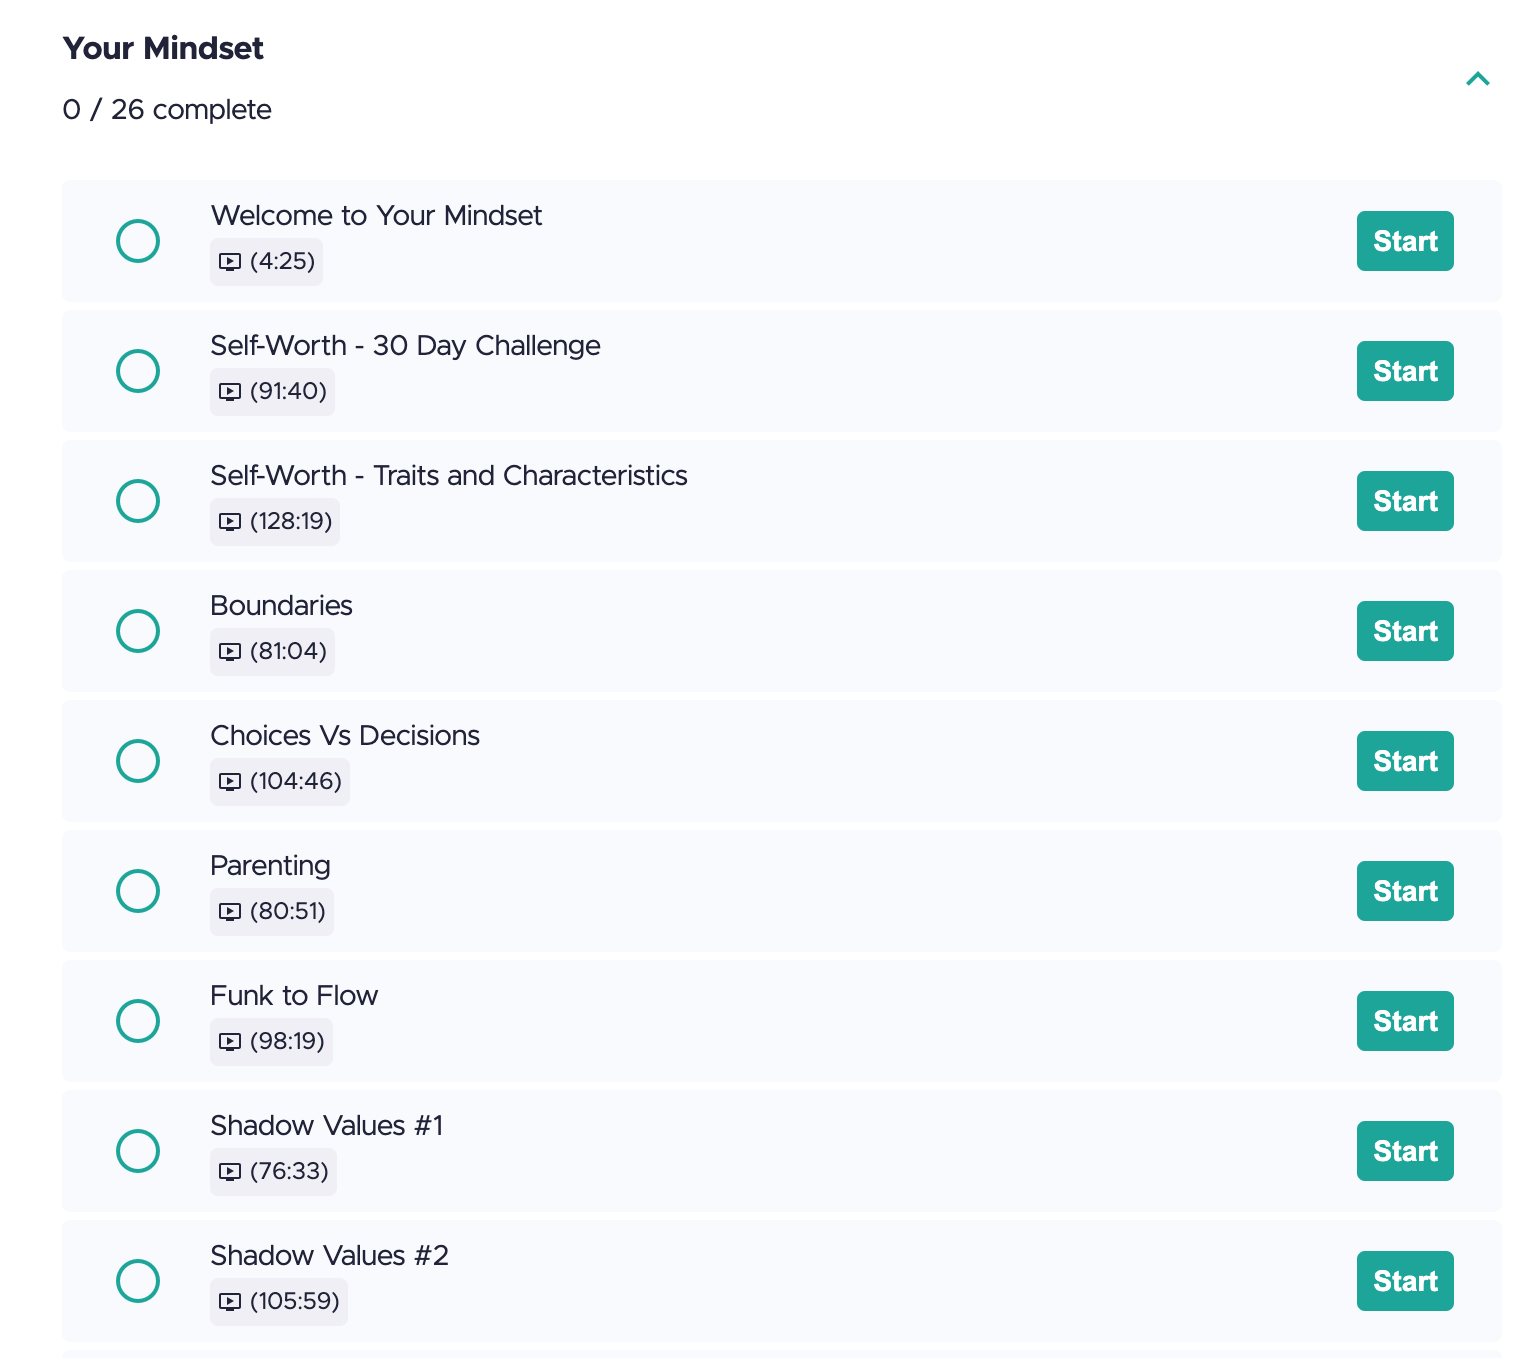Open the Parenting lesson title

tap(270, 866)
